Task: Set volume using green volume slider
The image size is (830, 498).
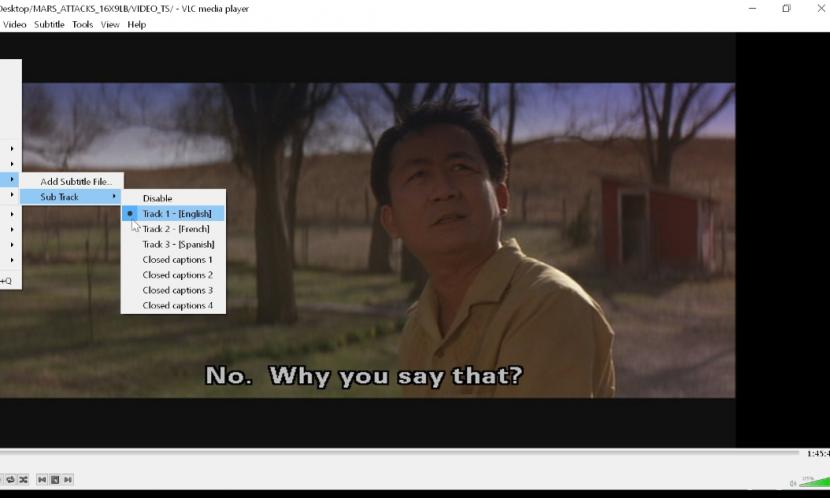Action: 815,481
